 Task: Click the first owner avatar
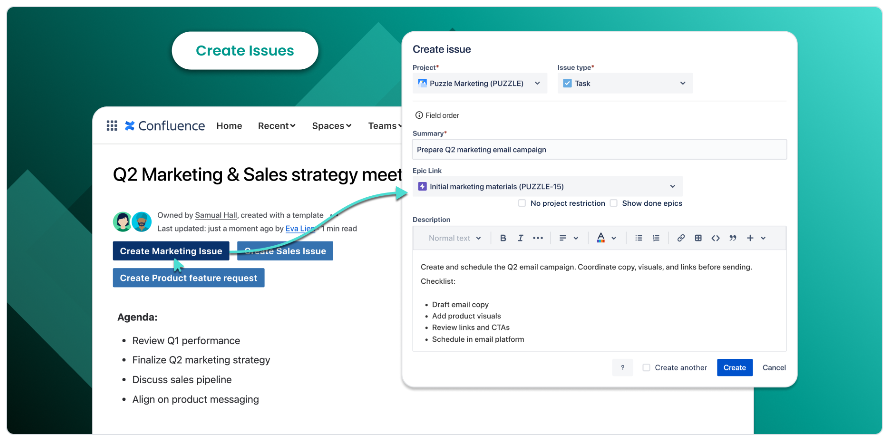pyautogui.click(x=122, y=222)
